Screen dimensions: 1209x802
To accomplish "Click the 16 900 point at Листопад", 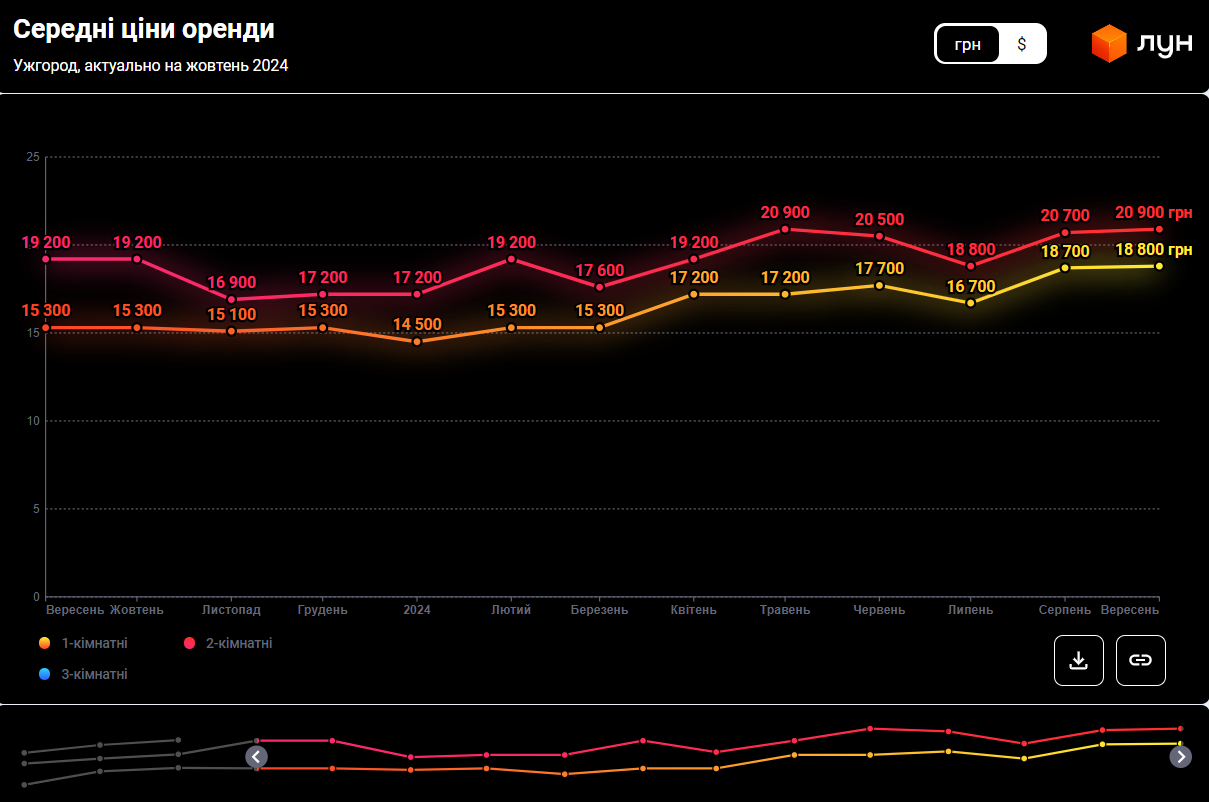I will point(231,300).
